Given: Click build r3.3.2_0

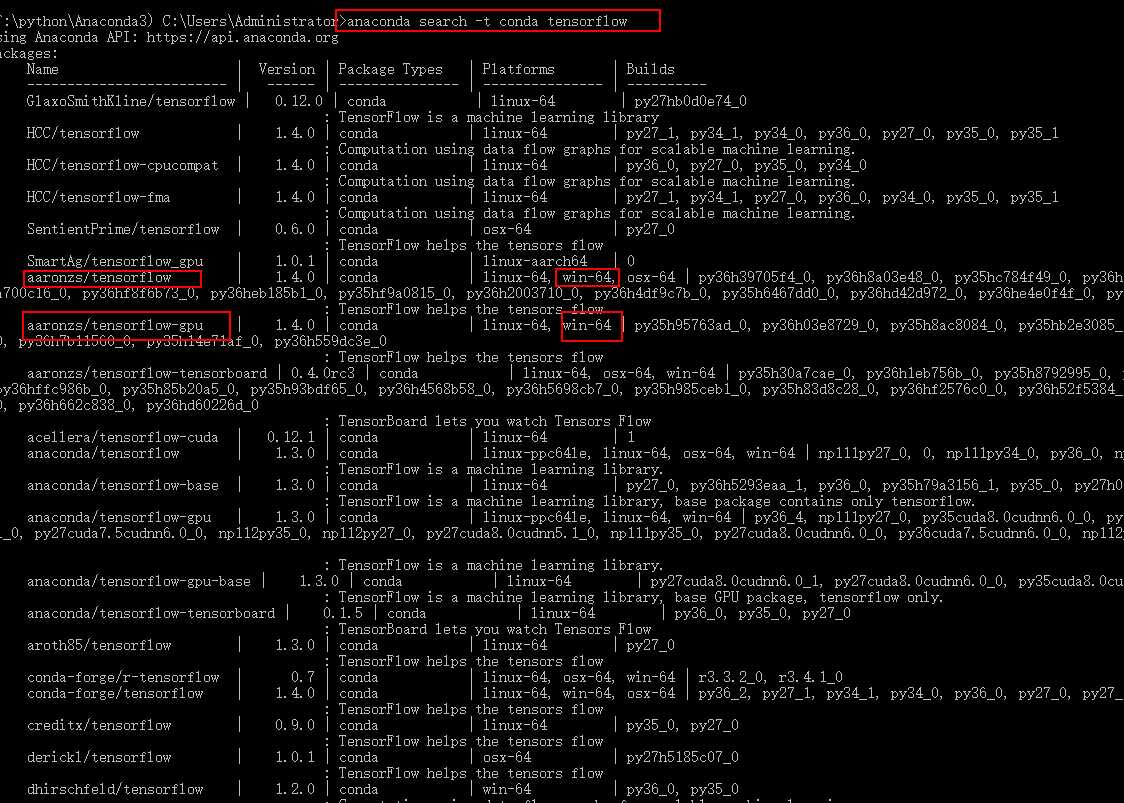Looking at the screenshot, I should coord(730,678).
